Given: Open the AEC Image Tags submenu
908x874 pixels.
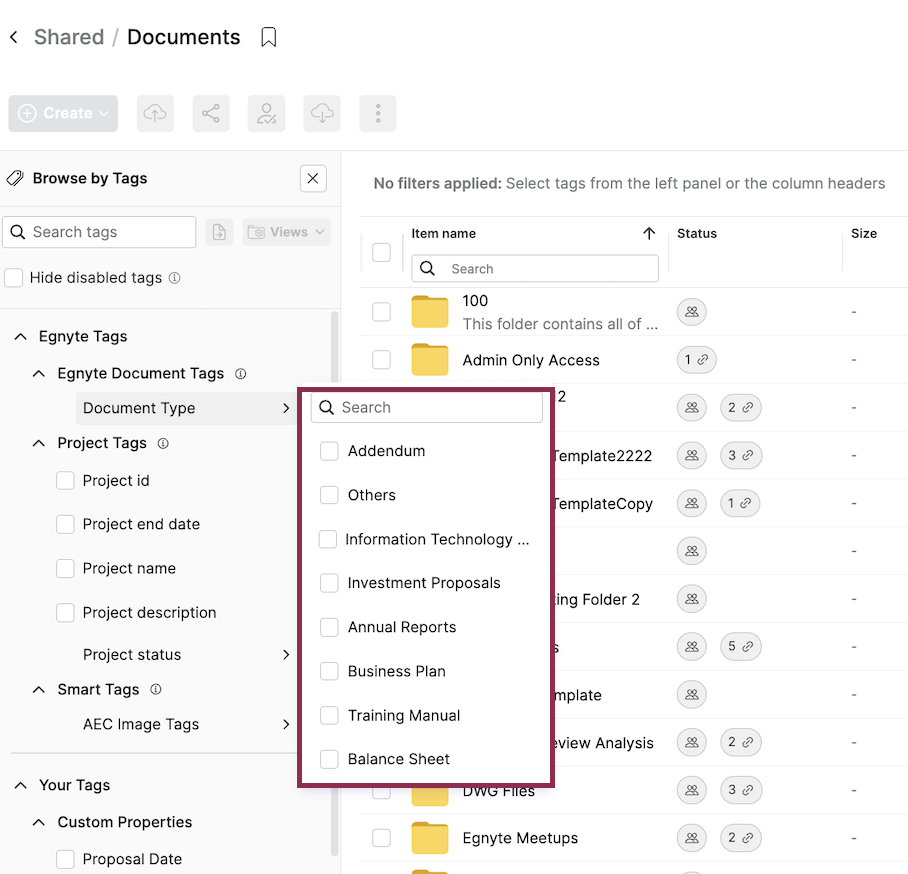Looking at the screenshot, I should click(286, 724).
